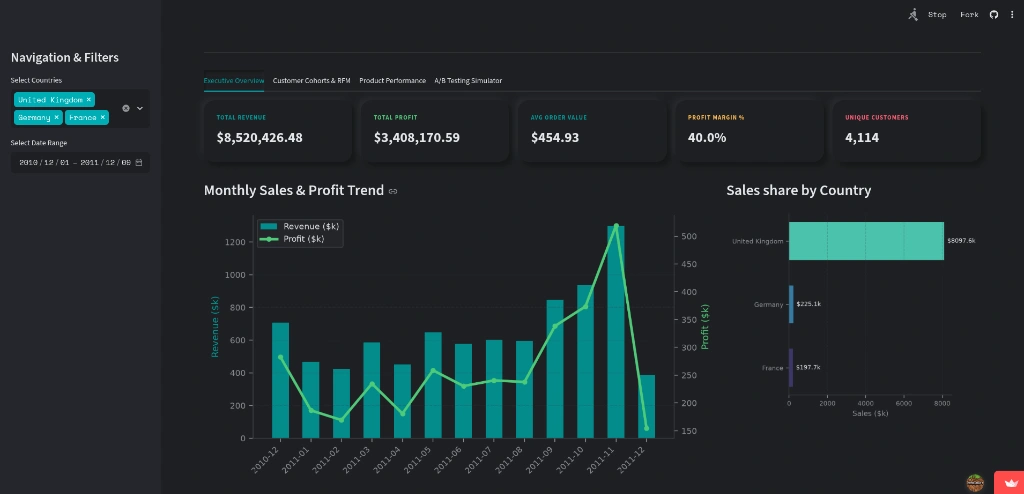Click the Revenue ($k) legend swatch
The image size is (1024, 494).
(269, 226)
